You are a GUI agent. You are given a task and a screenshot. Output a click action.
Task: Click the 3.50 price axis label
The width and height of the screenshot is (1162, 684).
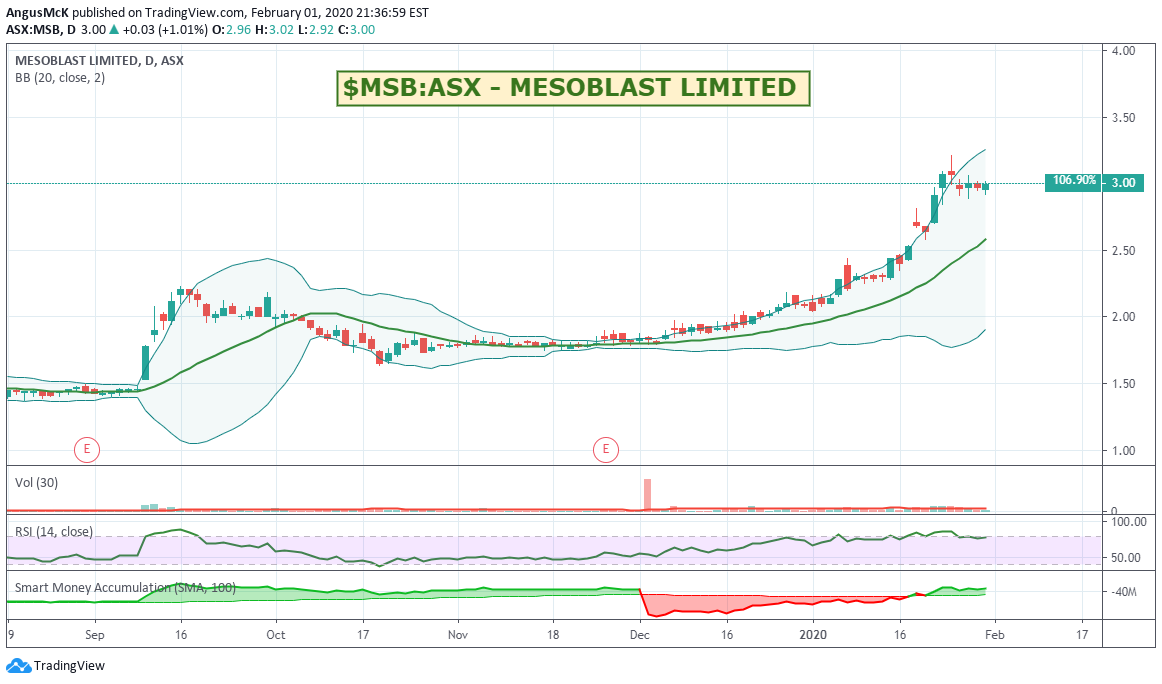pos(1123,117)
